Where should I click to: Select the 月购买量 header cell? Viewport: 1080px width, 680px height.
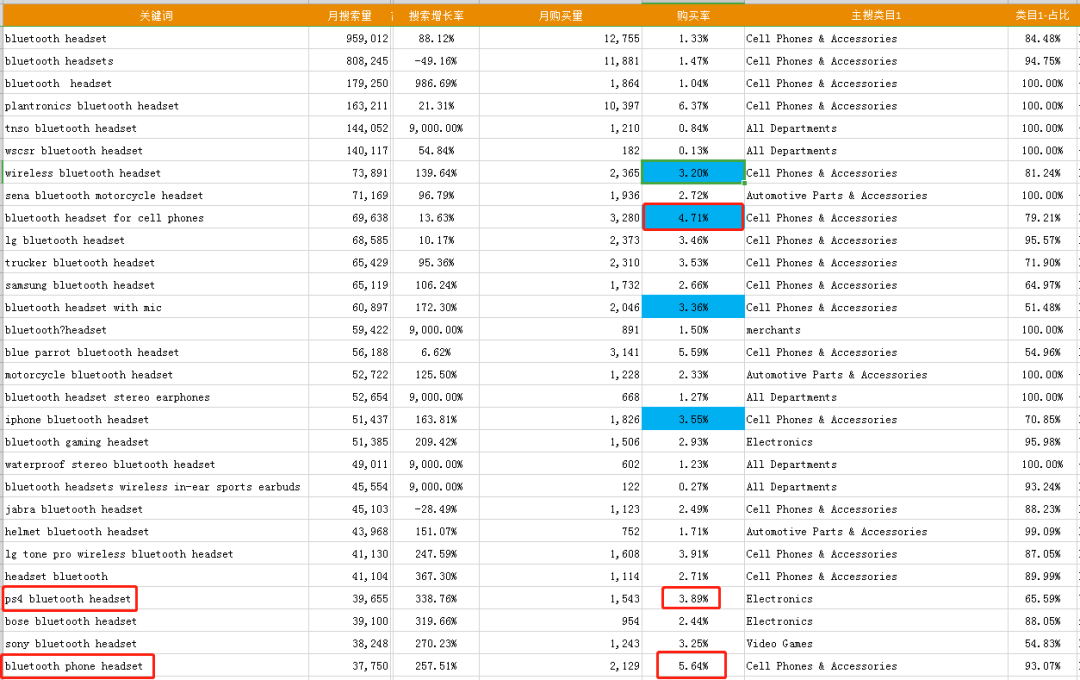[560, 16]
